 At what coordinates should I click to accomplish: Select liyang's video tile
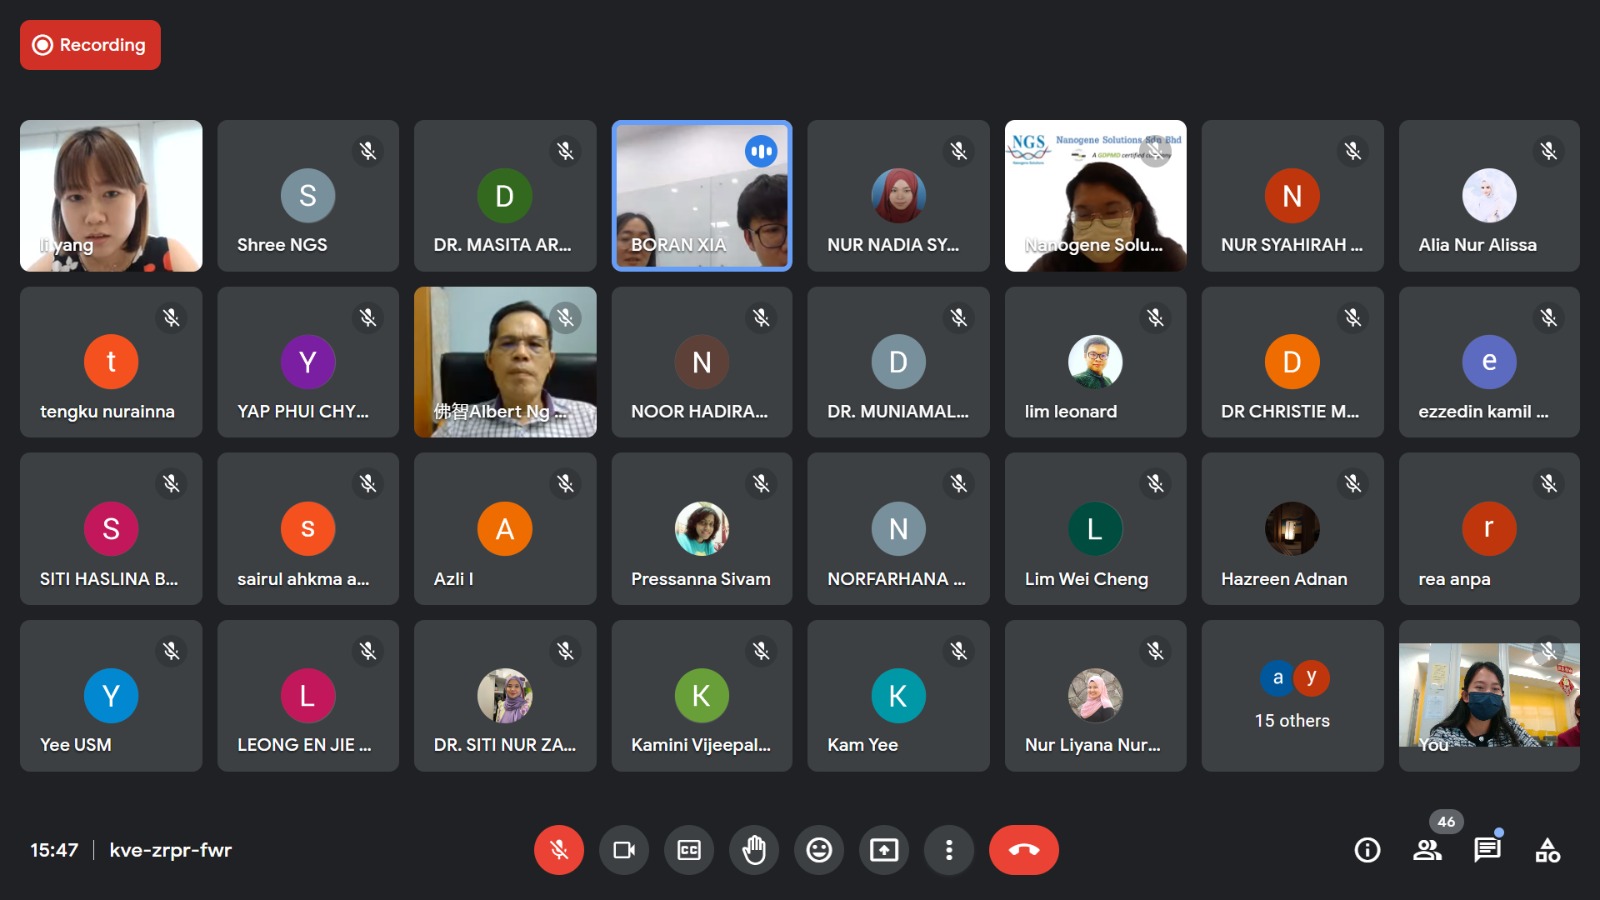pyautogui.click(x=111, y=196)
